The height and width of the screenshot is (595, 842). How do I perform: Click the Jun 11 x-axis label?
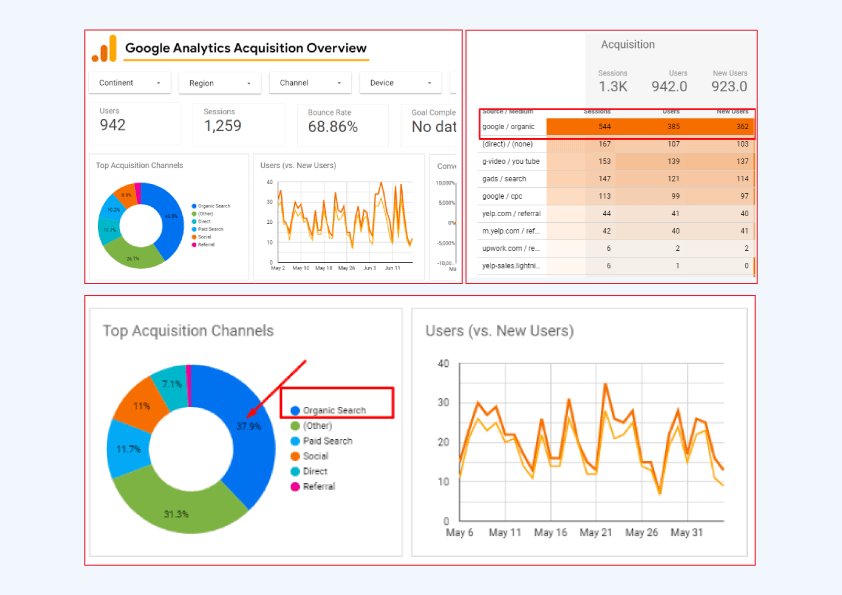[x=393, y=268]
